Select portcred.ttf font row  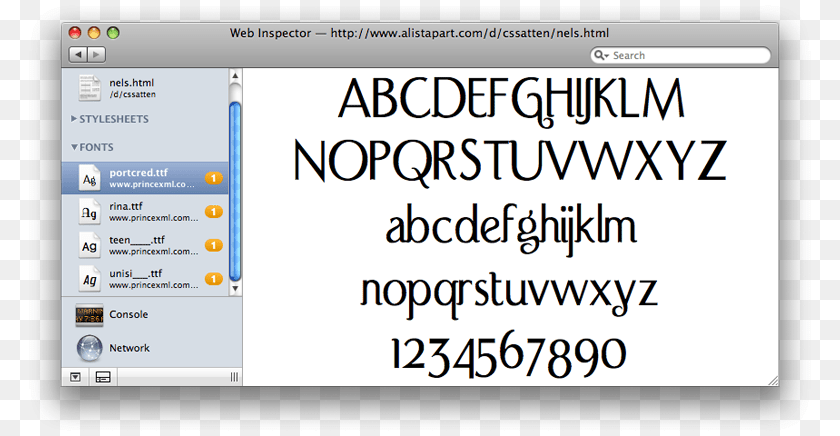tap(145, 178)
